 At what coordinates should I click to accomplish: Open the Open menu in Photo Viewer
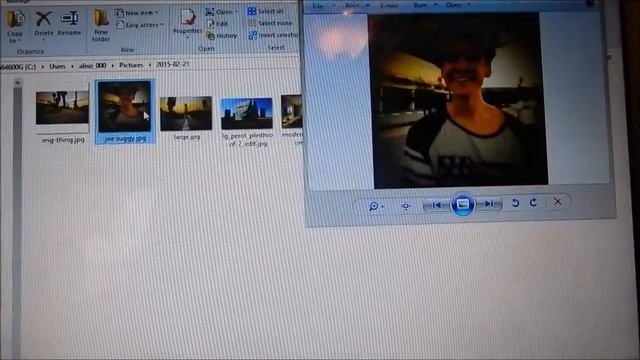click(x=453, y=5)
